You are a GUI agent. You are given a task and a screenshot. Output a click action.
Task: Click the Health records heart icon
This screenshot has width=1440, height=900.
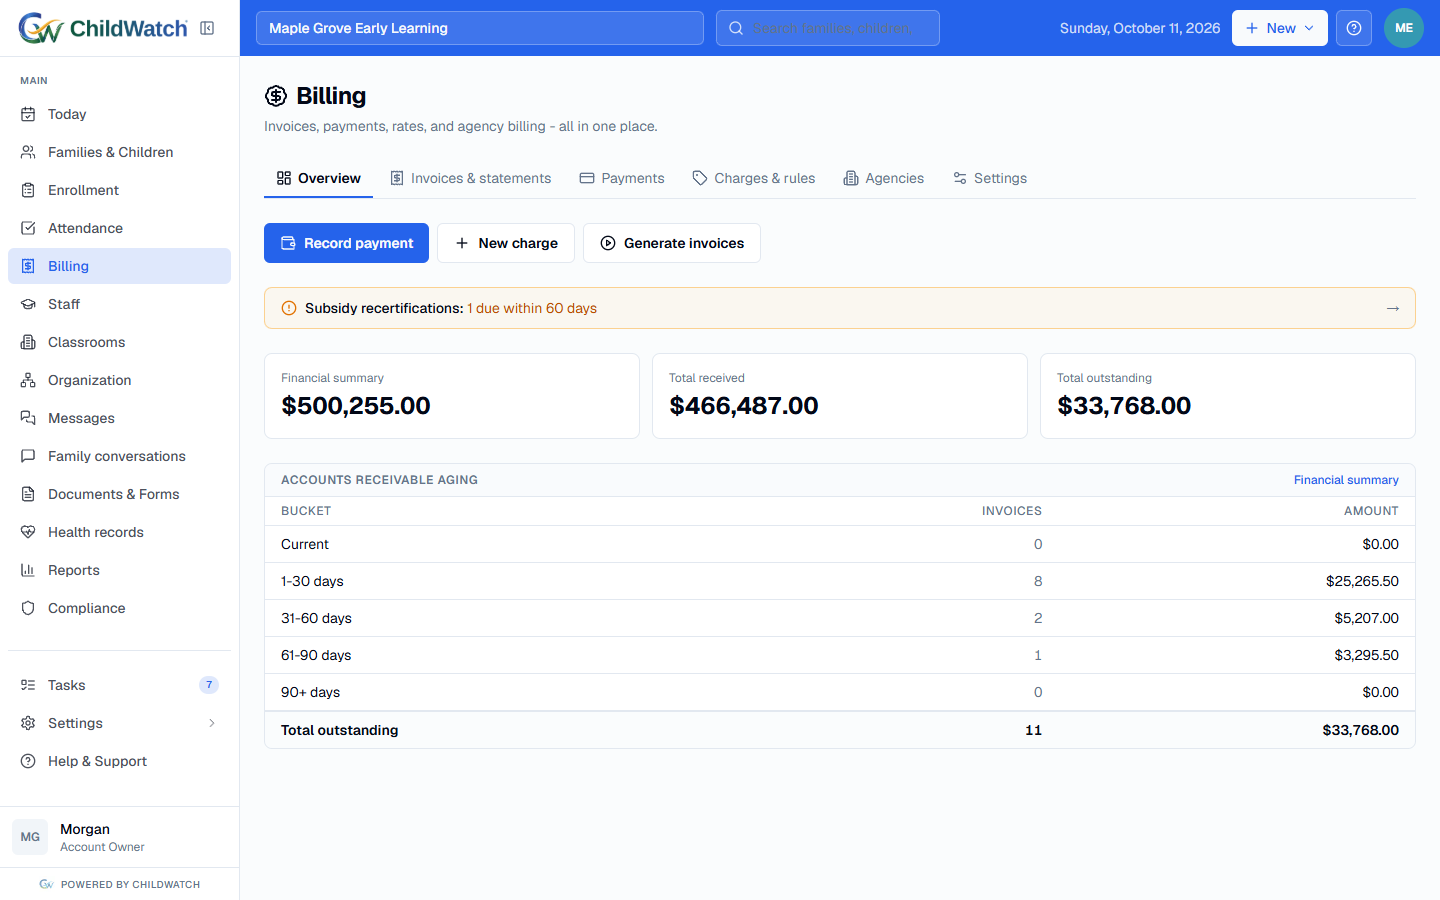pyautogui.click(x=28, y=532)
